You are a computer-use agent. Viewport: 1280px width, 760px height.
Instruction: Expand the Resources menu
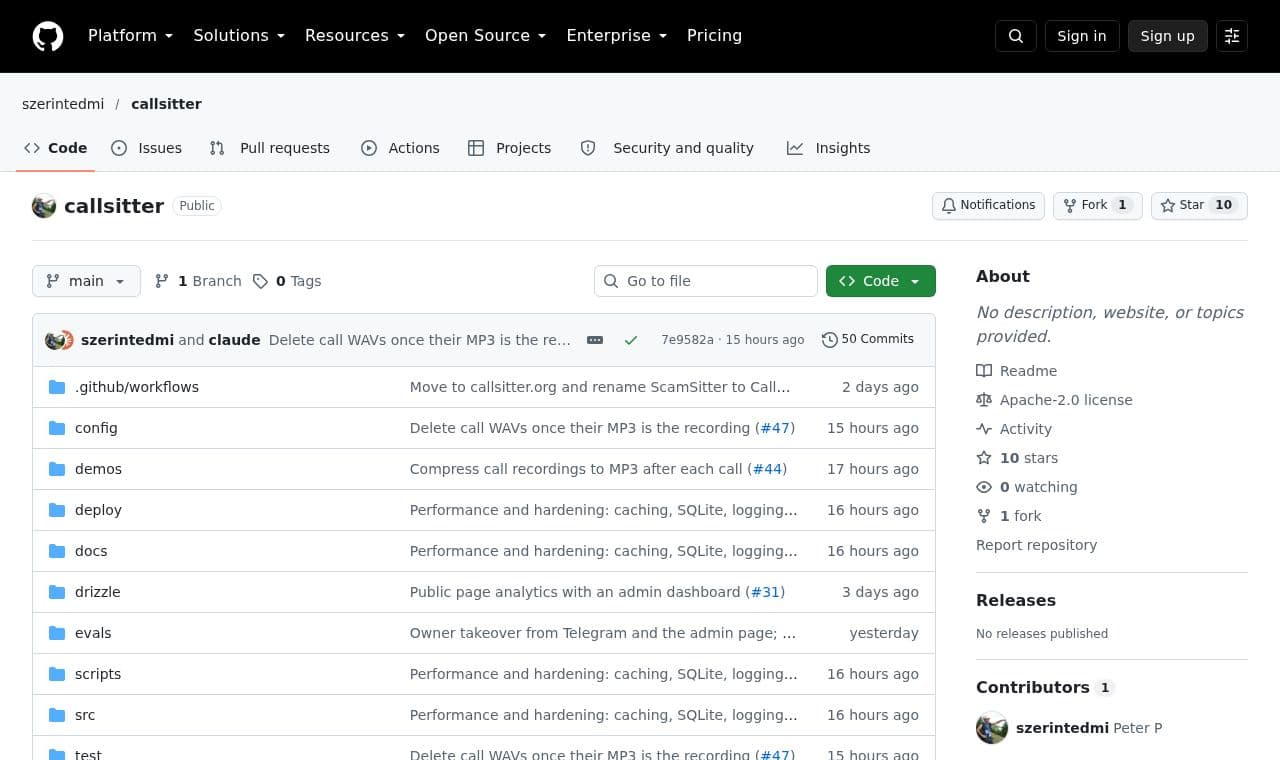pos(355,36)
